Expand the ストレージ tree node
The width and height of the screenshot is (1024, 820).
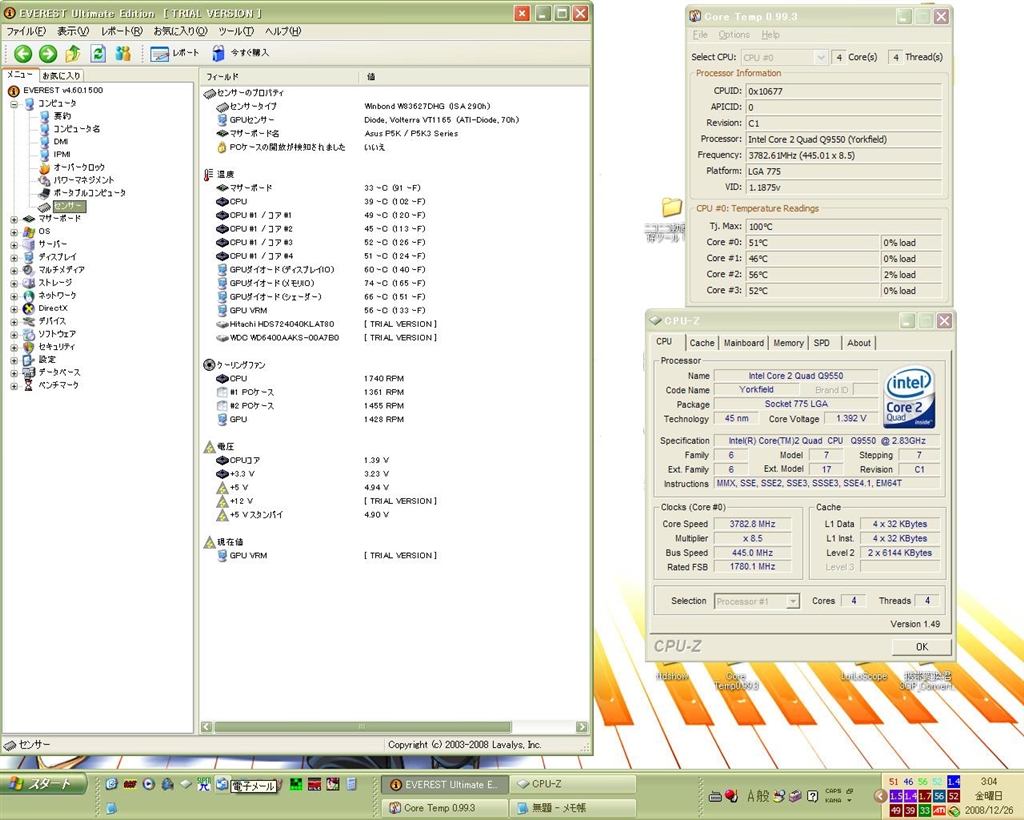(14, 283)
